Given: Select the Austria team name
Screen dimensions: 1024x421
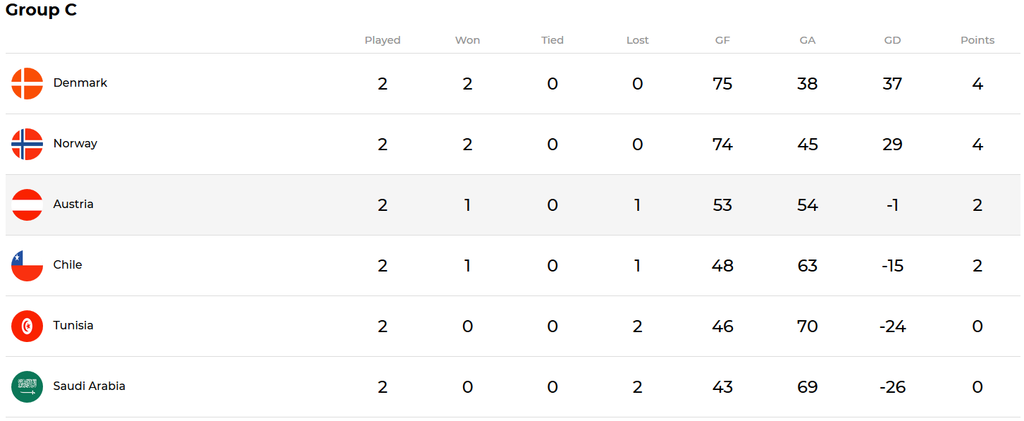Looking at the screenshot, I should [73, 204].
